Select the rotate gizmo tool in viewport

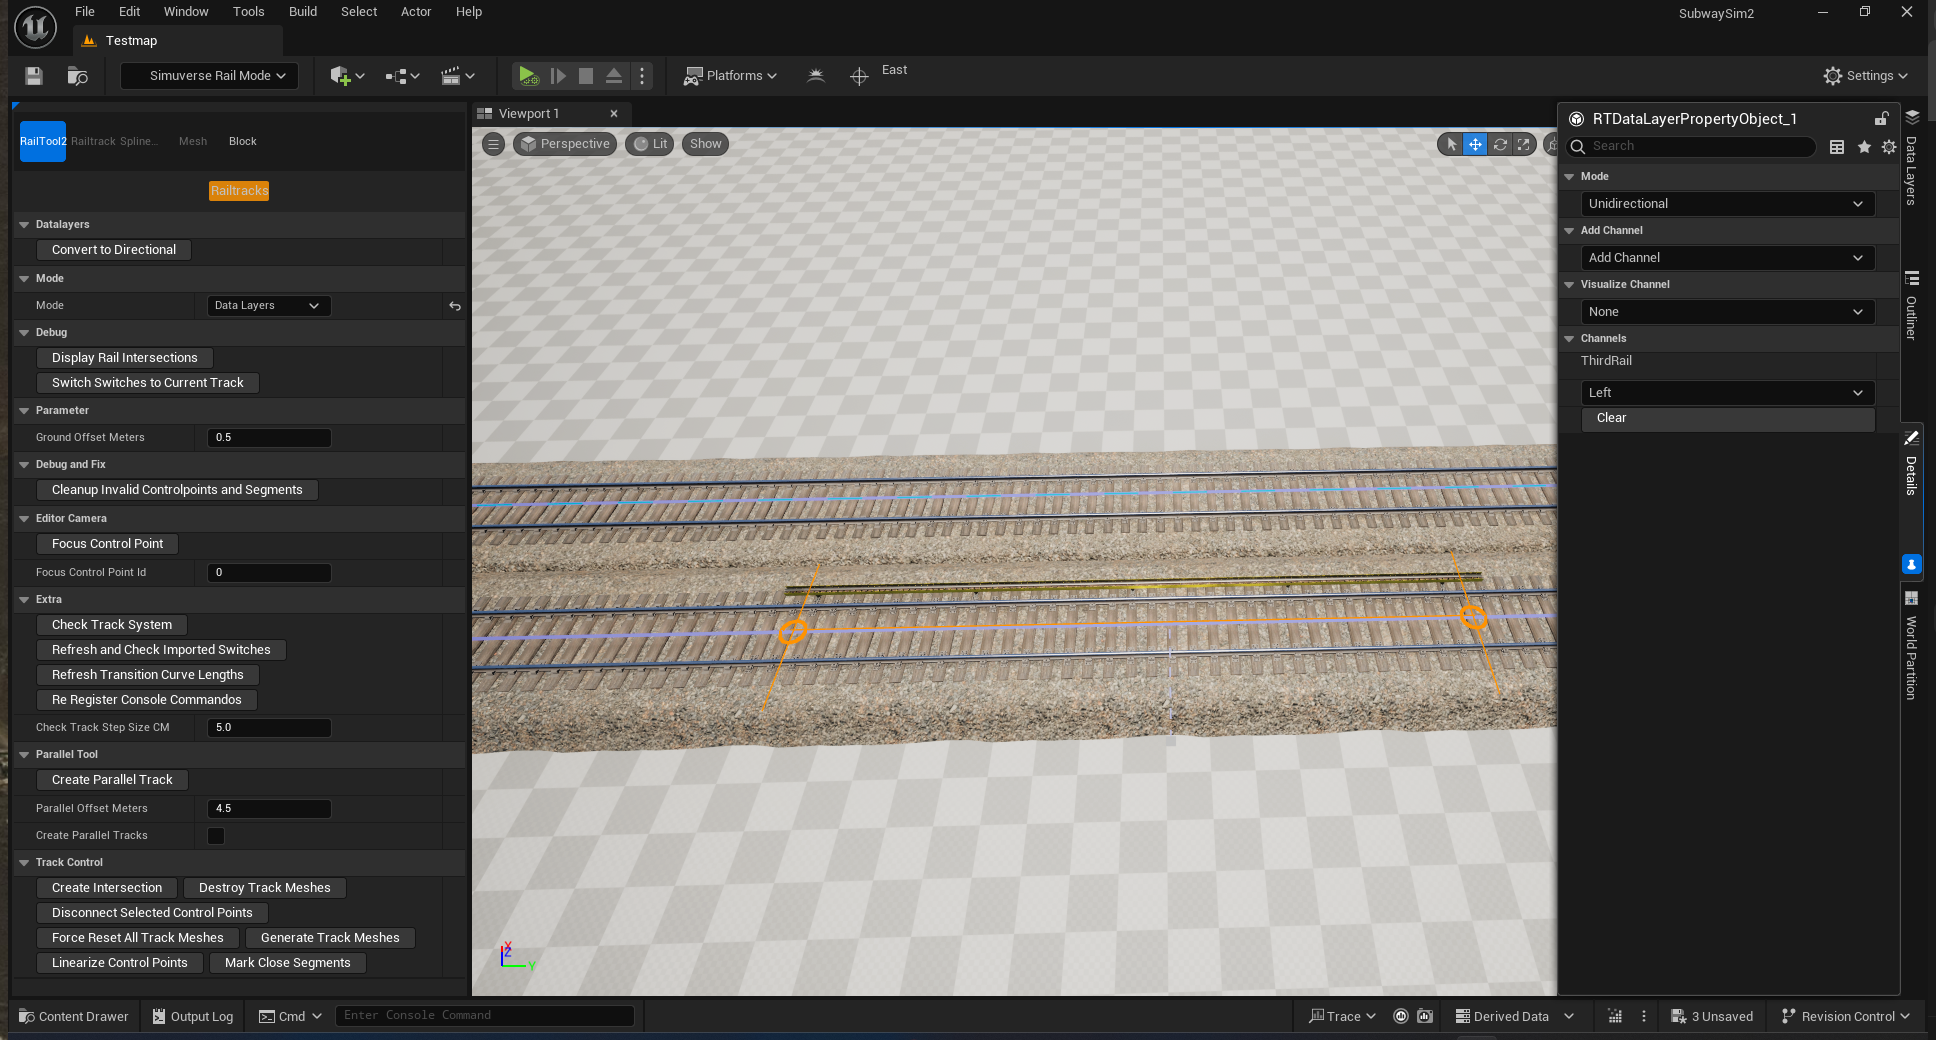coord(1500,144)
